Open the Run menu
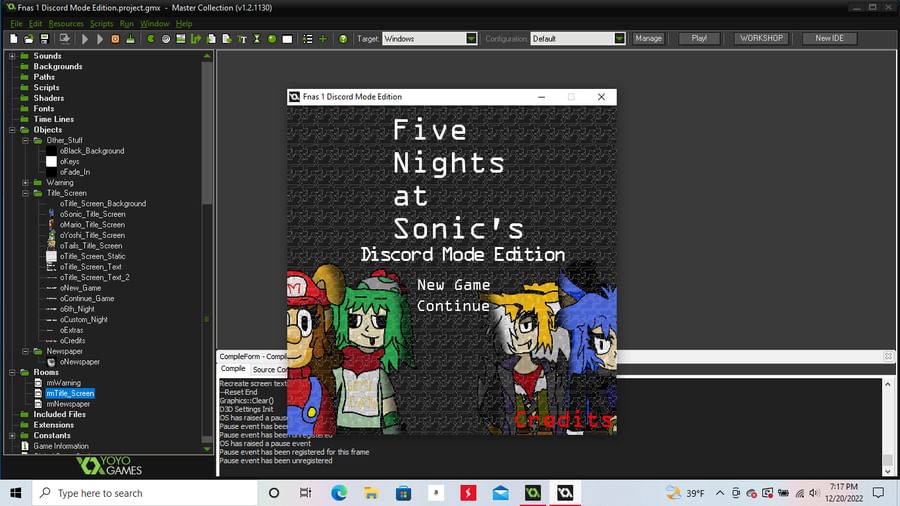The height and width of the screenshot is (506, 900). pos(126,24)
